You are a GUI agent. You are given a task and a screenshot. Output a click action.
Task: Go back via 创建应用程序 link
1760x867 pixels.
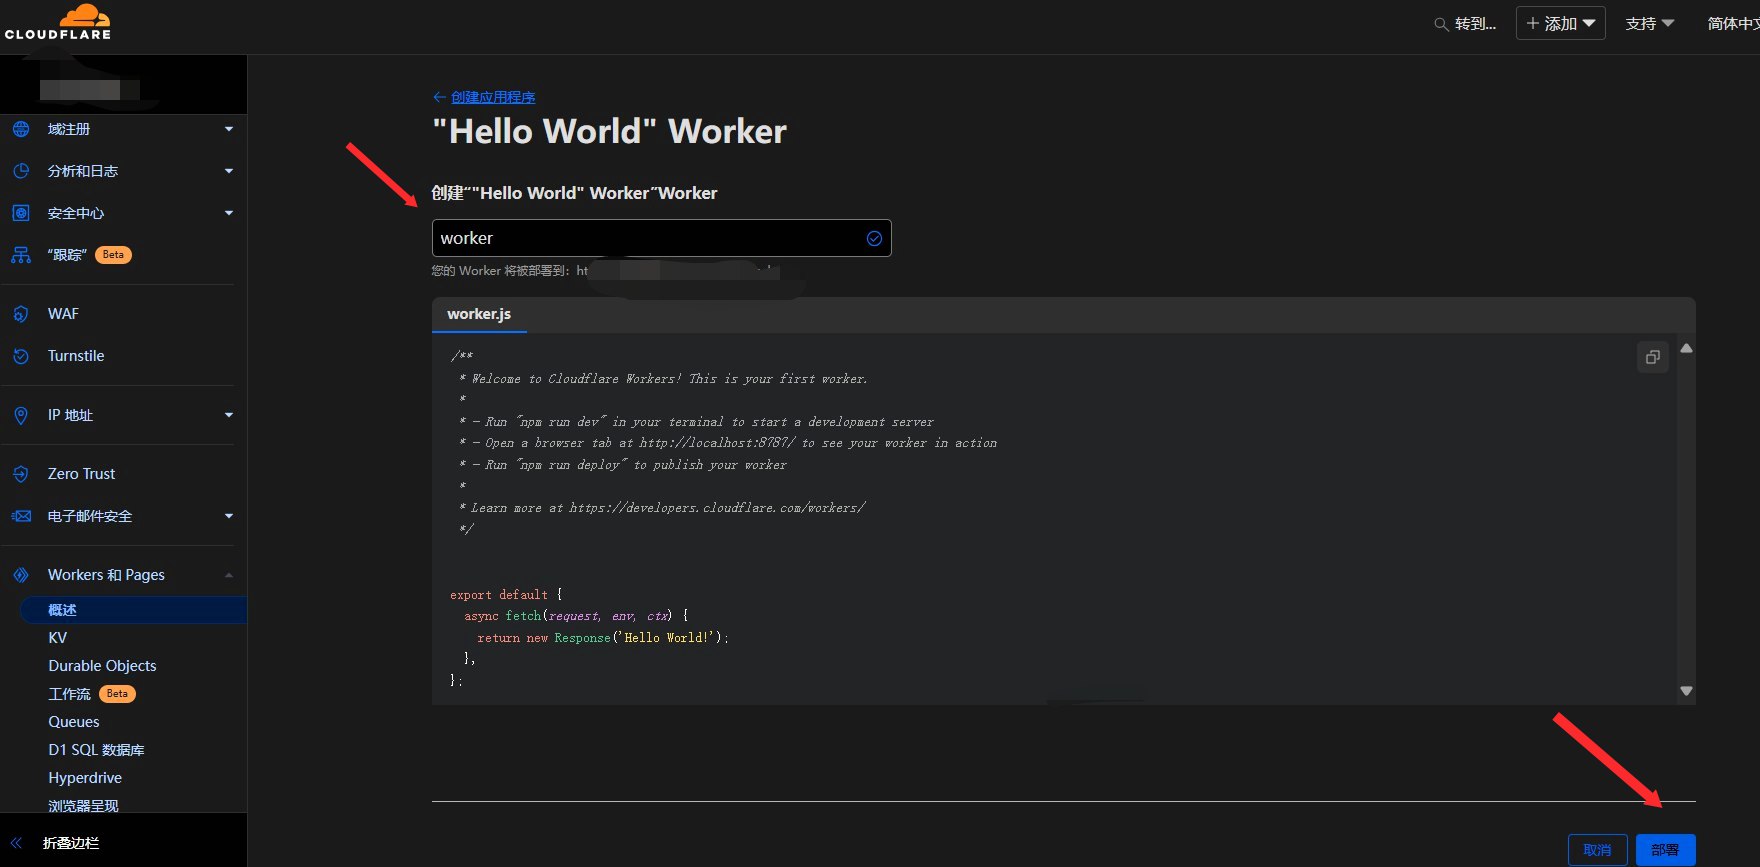coord(493,97)
